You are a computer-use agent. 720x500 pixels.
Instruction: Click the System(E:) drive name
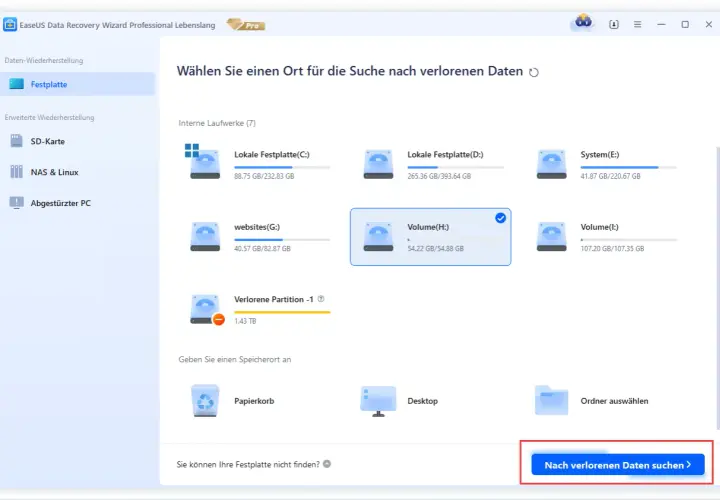600,154
